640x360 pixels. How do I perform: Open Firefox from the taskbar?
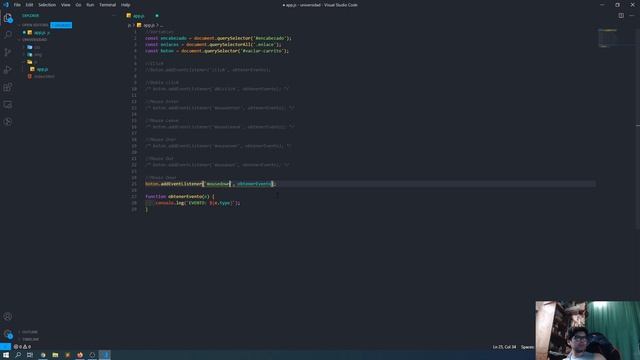80,355
